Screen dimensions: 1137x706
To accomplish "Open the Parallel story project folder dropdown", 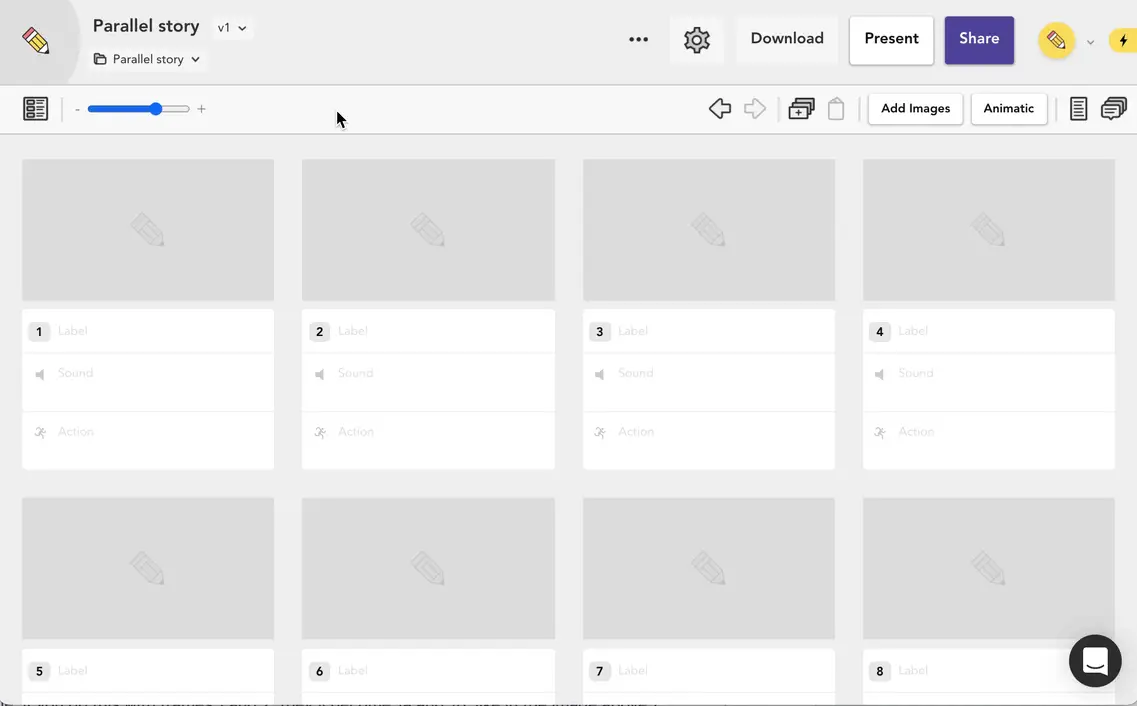I will (148, 59).
